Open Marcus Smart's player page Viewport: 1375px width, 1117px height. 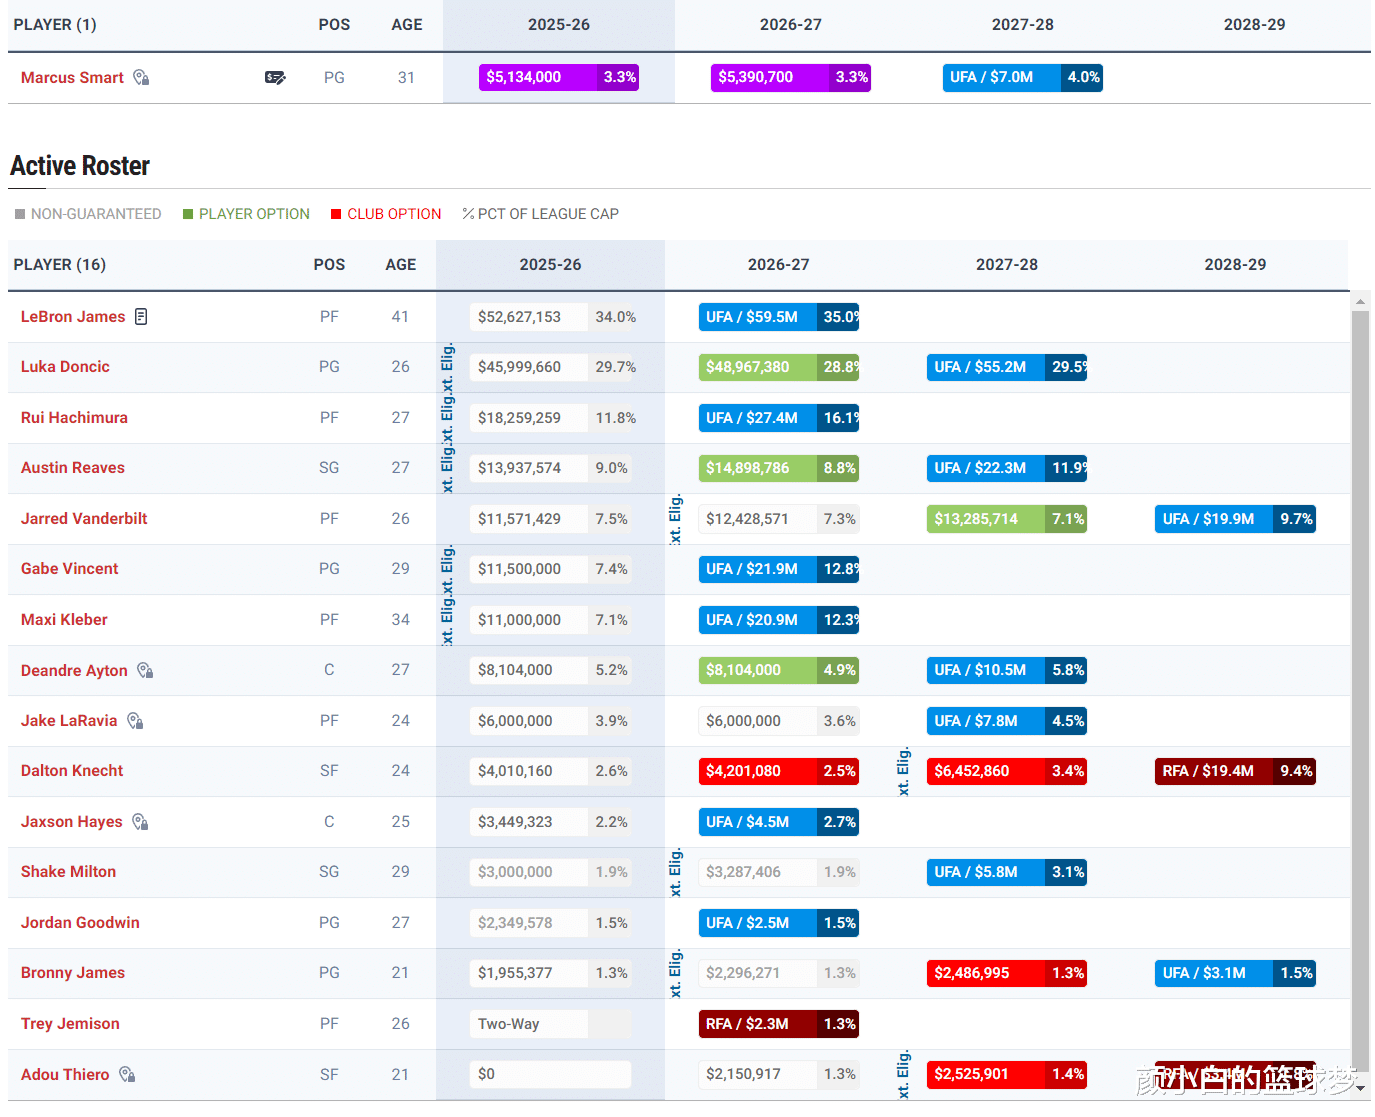coord(72,77)
